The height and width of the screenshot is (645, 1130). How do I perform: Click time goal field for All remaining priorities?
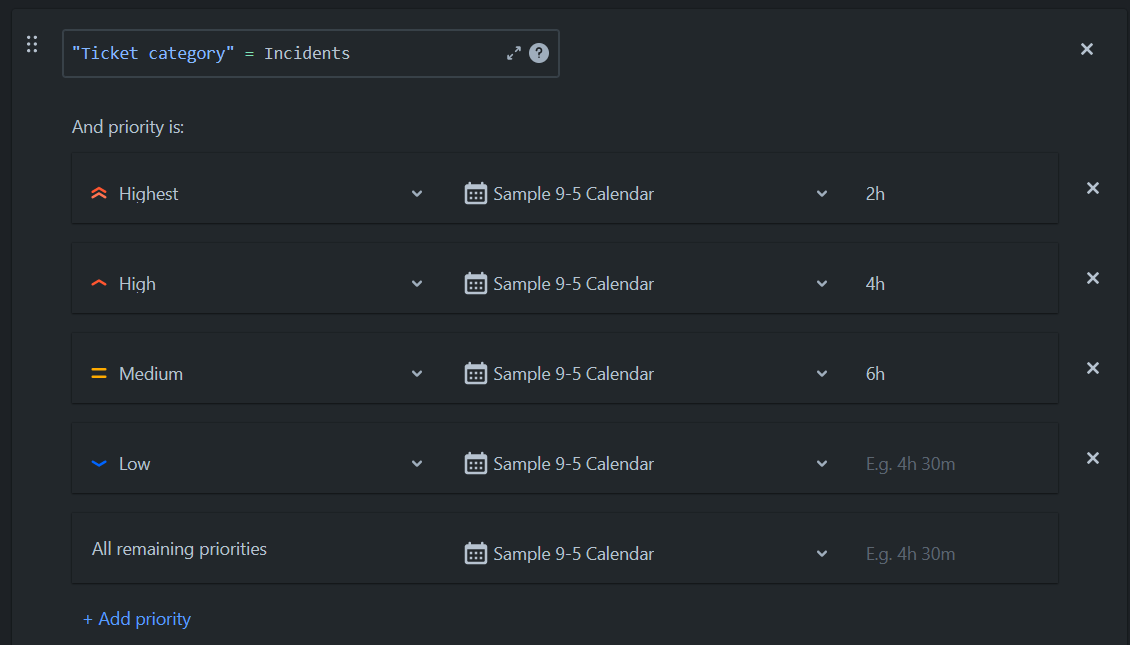950,554
